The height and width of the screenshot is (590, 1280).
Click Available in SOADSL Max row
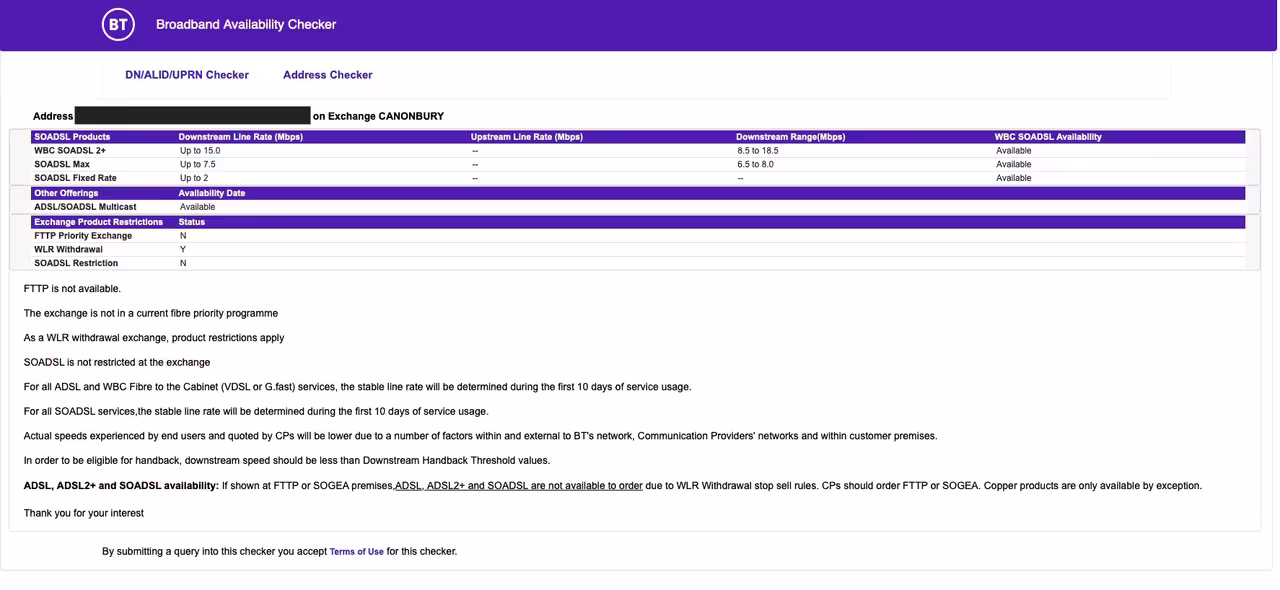(x=1014, y=164)
